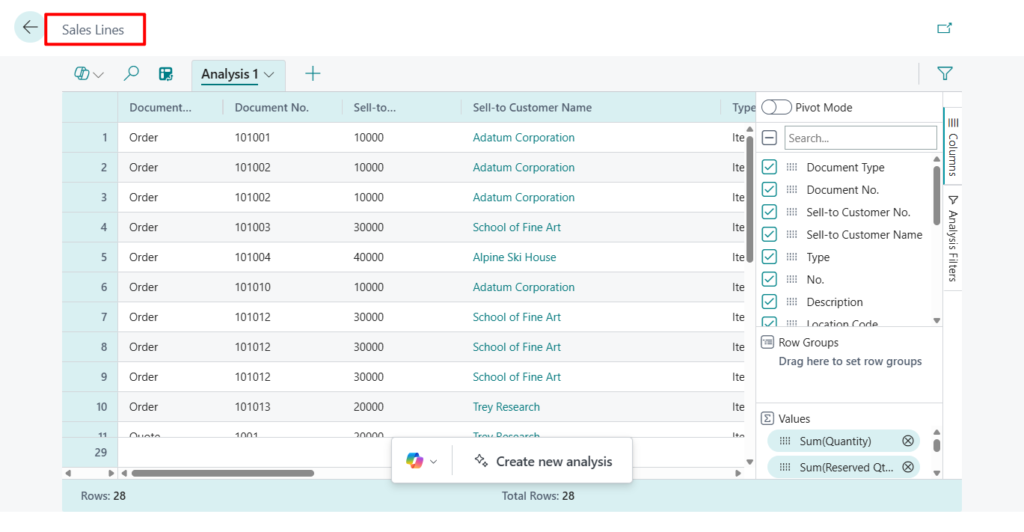The width and height of the screenshot is (1024, 532).
Task: Open Alpine Ski House customer link
Action: tap(514, 257)
